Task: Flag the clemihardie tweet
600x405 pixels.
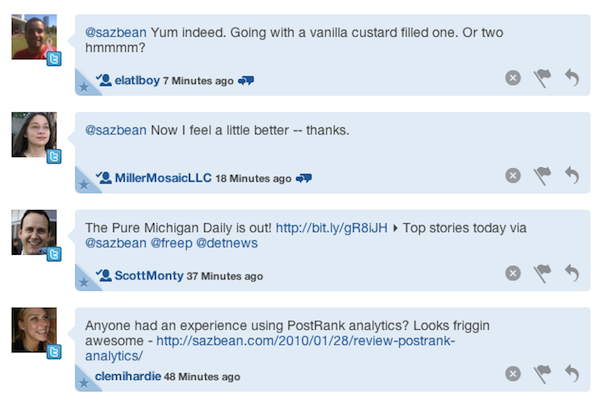Action: (543, 373)
